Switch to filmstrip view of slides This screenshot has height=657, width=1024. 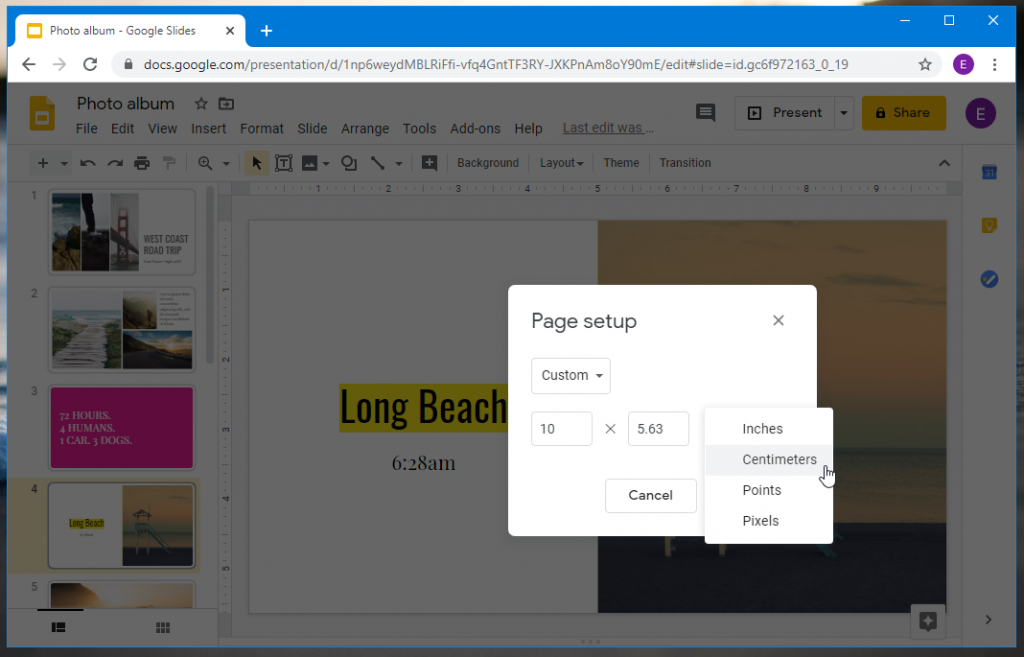tap(58, 628)
